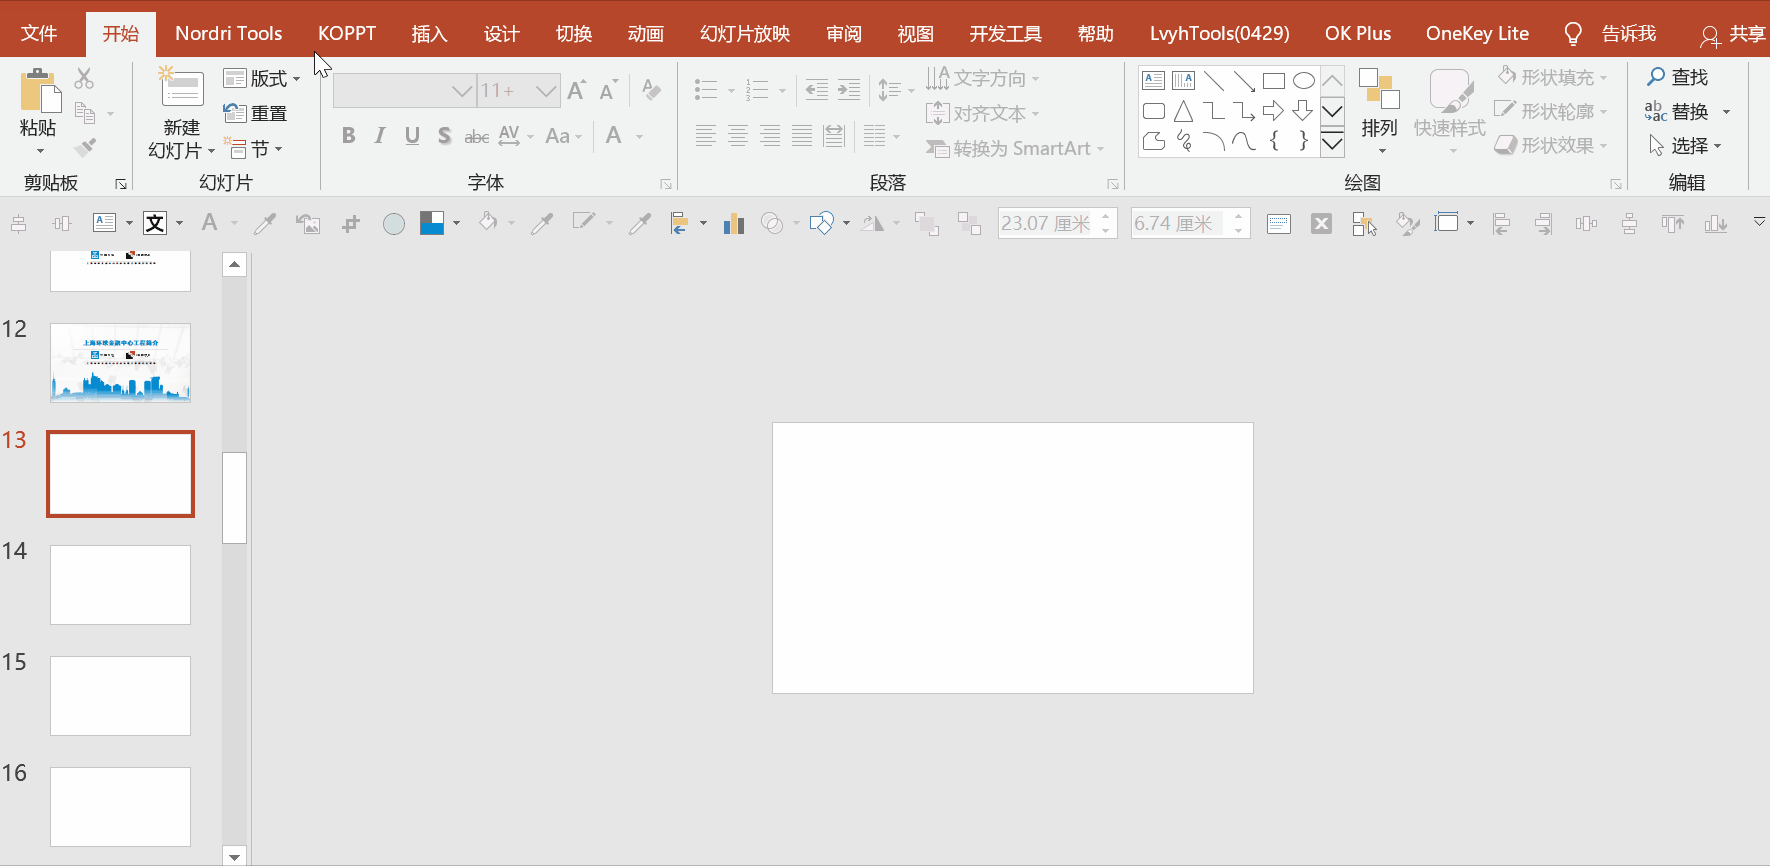Open the shape fill paint bucket in quick toolbar
The height and width of the screenshot is (866, 1770).
pos(488,222)
